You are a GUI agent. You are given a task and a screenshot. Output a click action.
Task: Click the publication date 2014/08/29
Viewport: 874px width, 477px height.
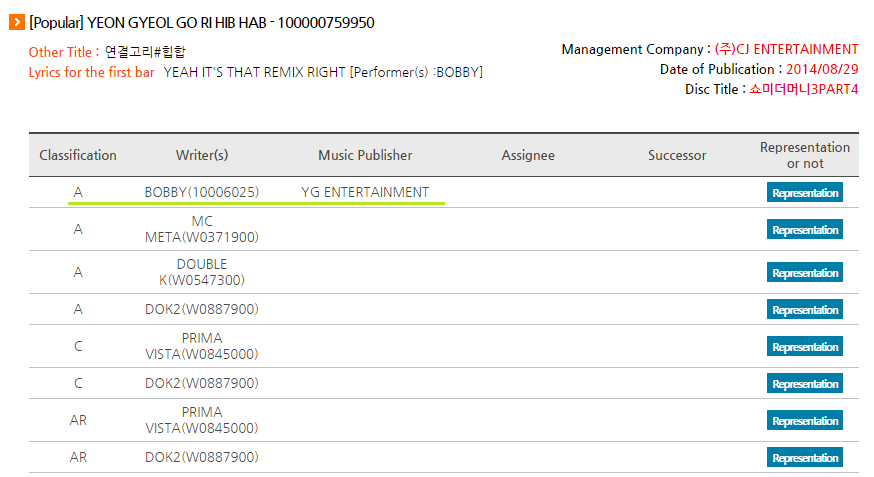822,69
